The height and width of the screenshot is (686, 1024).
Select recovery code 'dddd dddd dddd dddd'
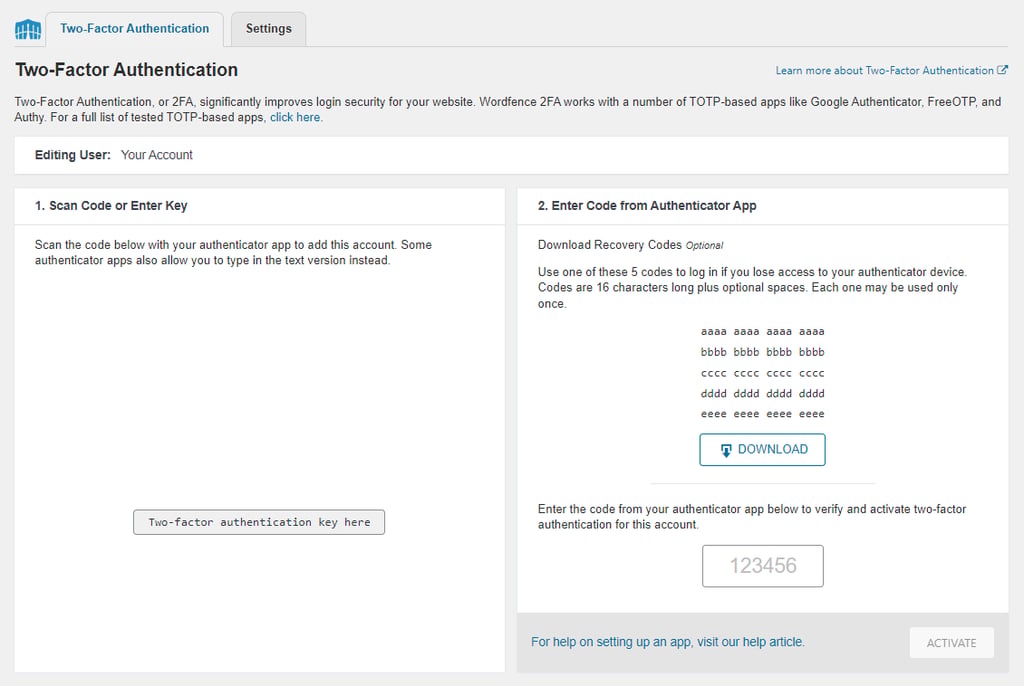point(762,394)
